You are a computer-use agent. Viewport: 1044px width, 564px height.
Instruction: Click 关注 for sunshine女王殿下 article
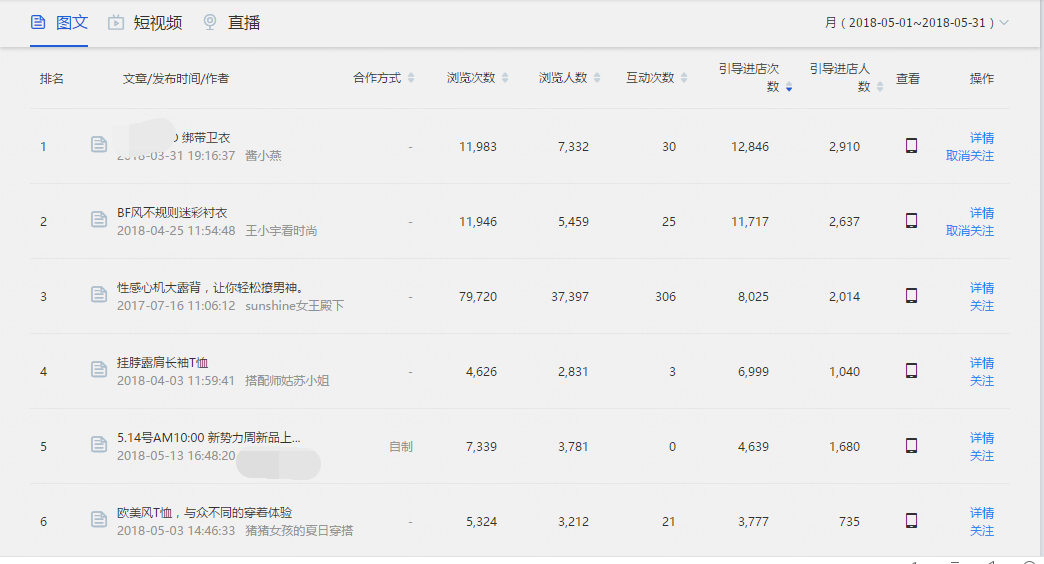[x=981, y=306]
